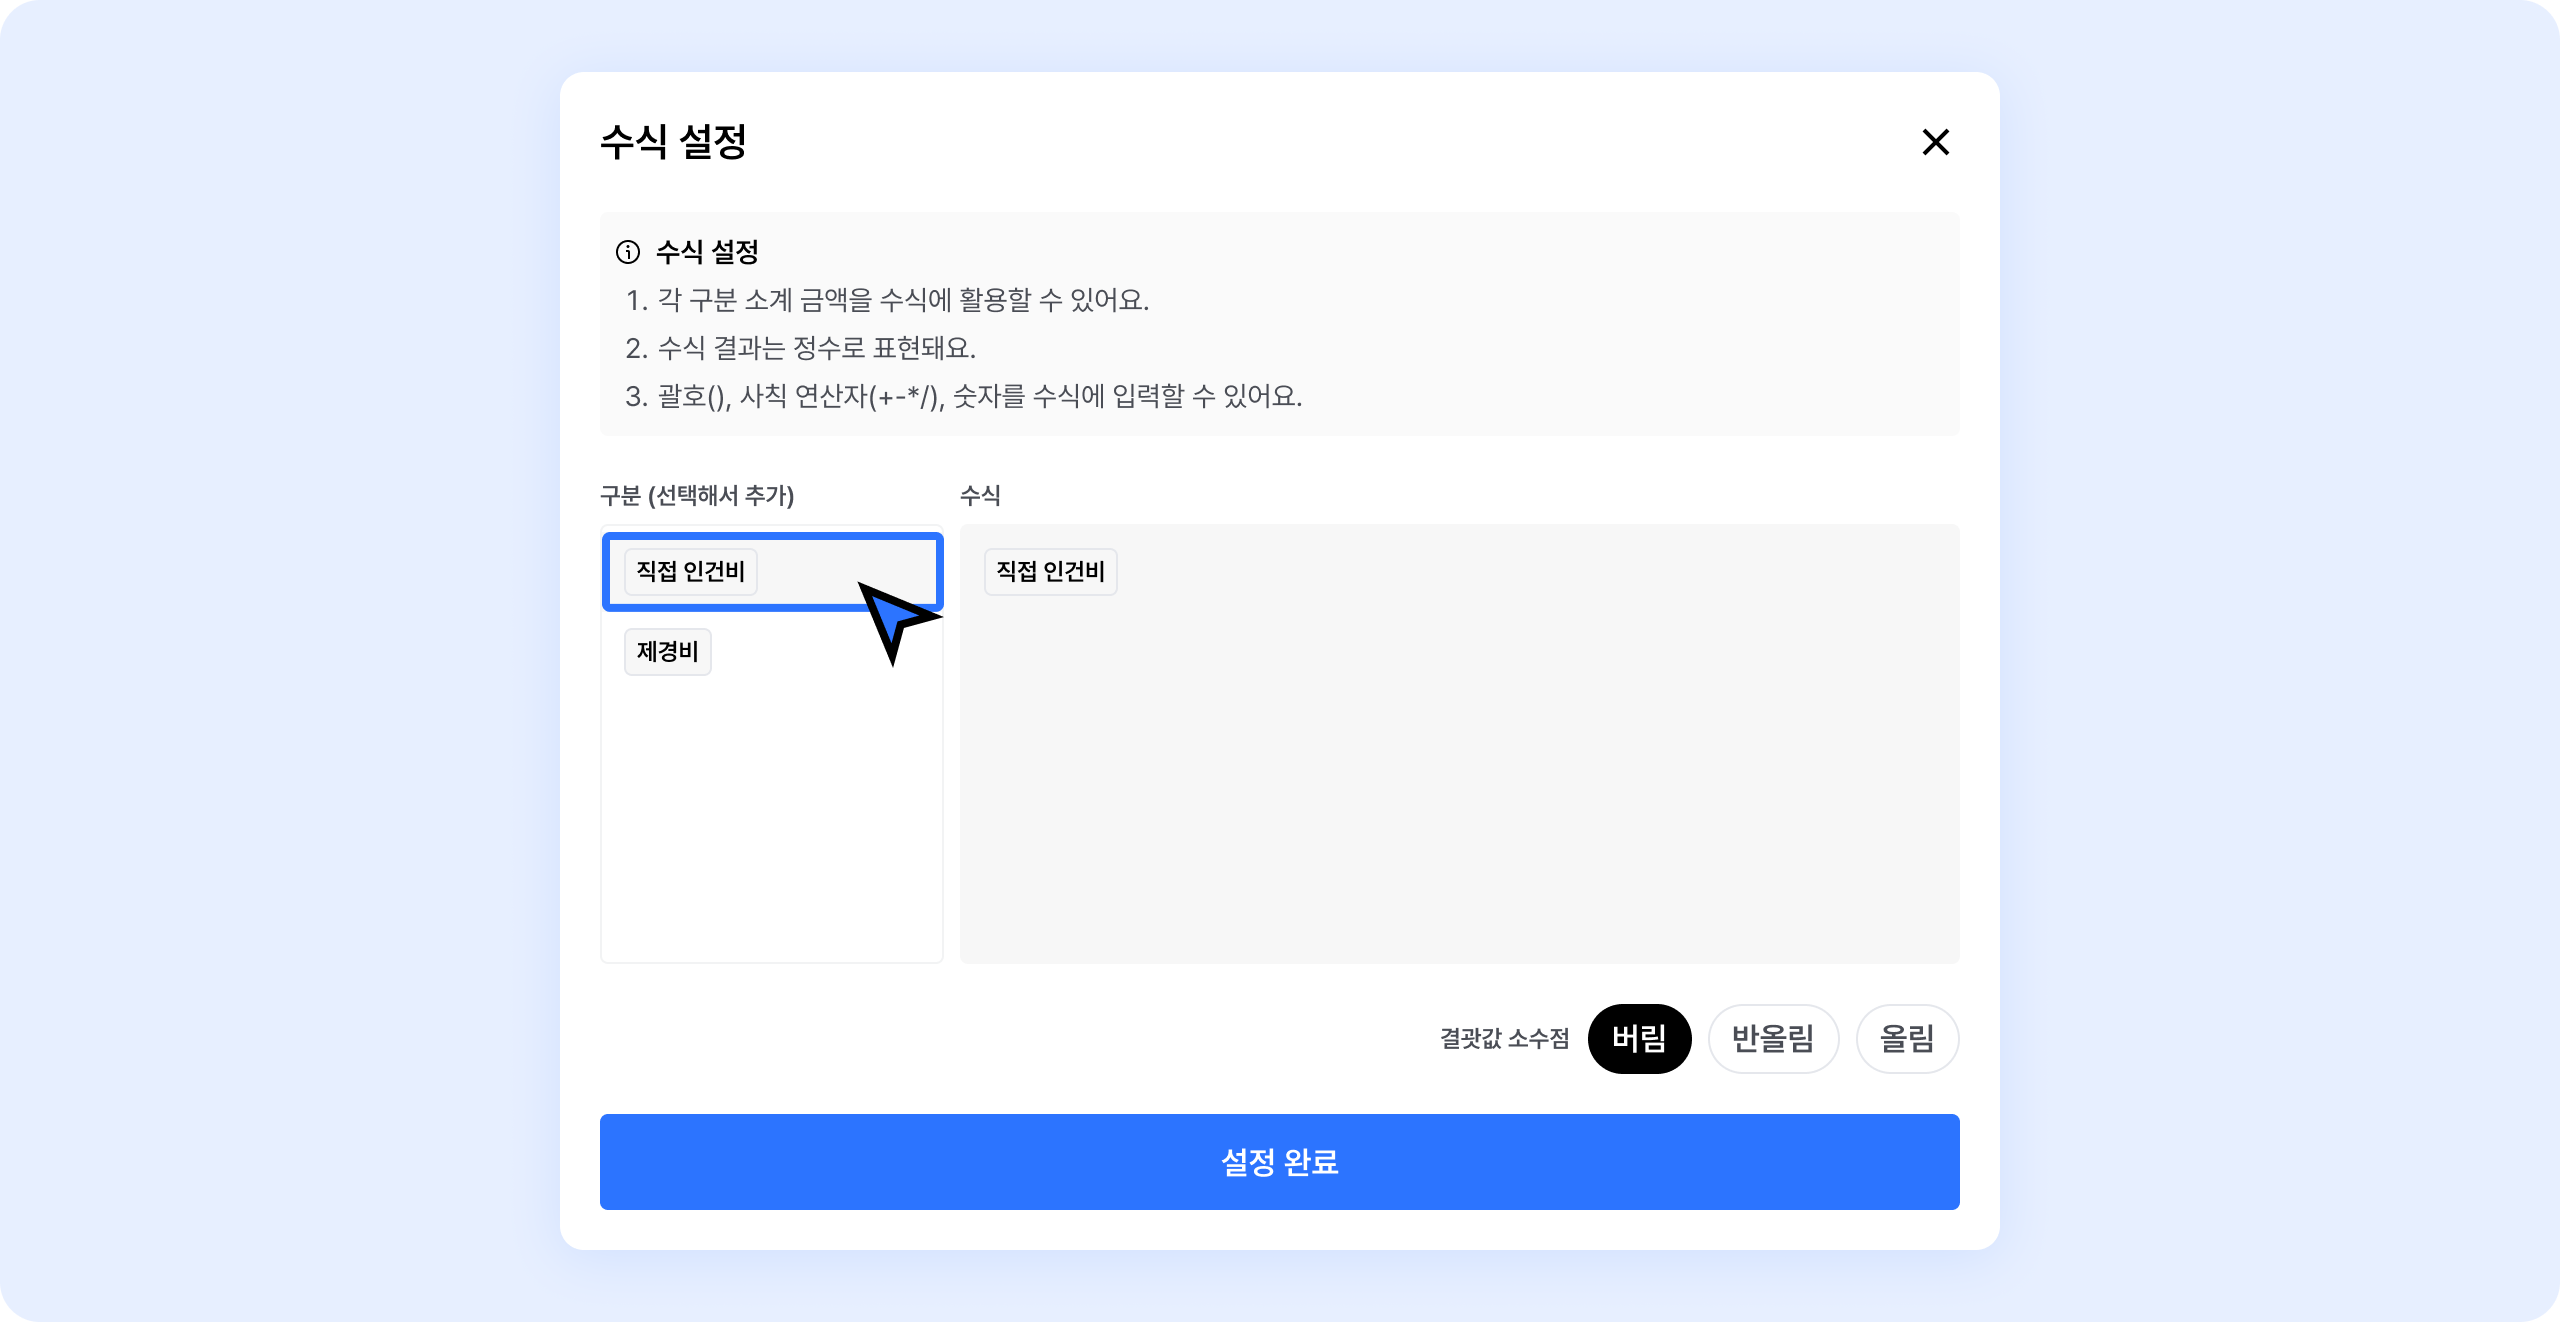Click empty area below 제경비 in list
2560x1322 pixels.
pyautogui.click(x=771, y=820)
